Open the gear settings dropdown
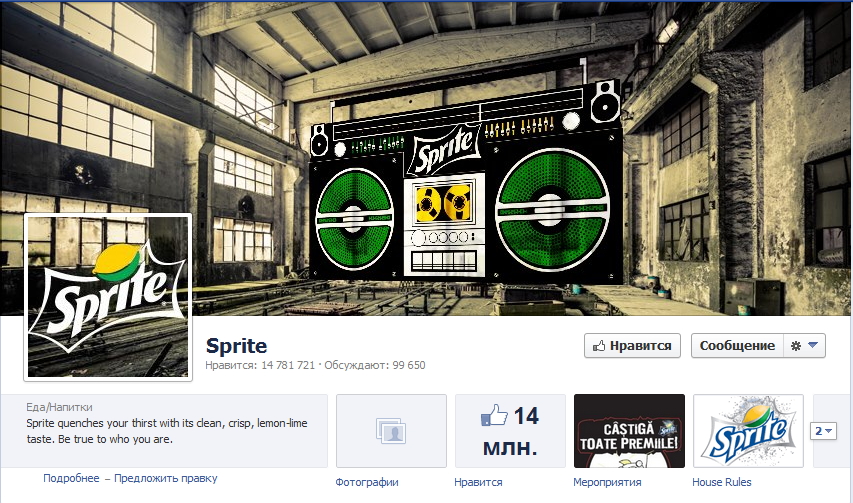This screenshot has width=853, height=503. pyautogui.click(x=805, y=346)
